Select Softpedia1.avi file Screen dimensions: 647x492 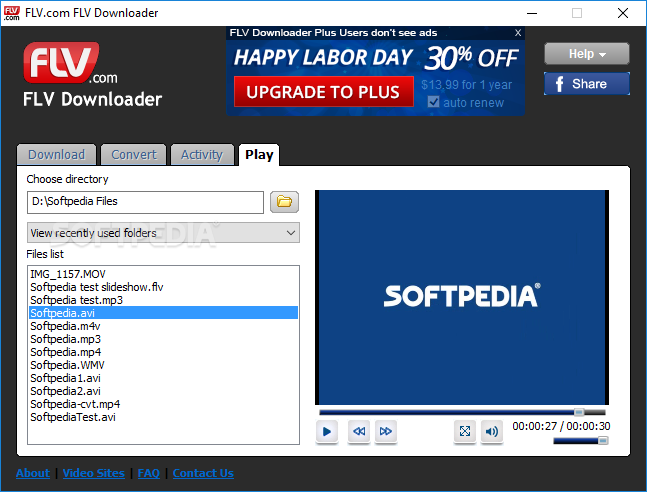163,378
